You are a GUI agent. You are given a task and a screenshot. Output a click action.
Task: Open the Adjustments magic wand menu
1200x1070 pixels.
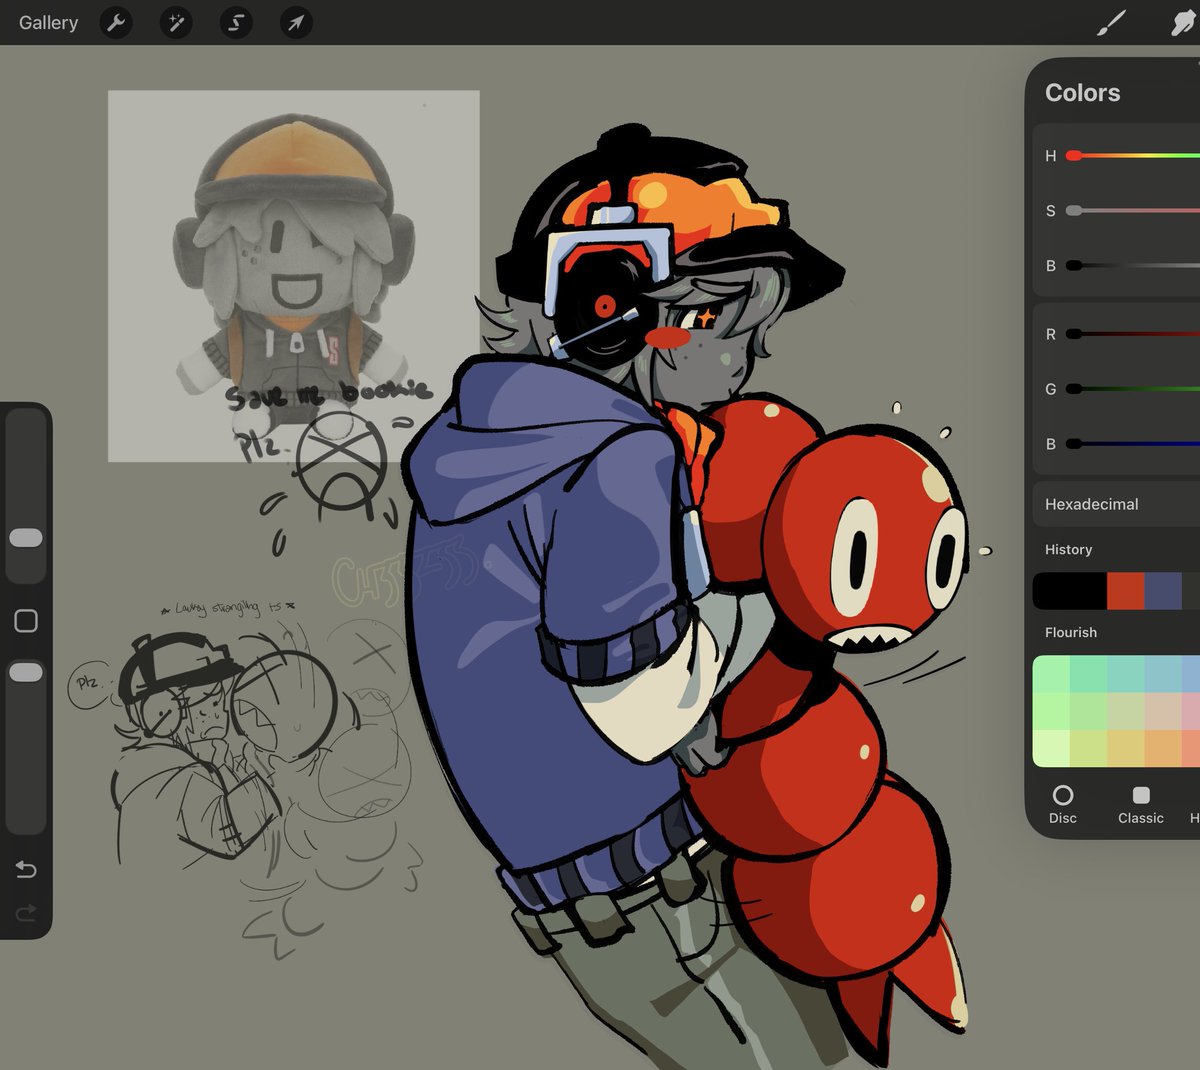click(176, 22)
